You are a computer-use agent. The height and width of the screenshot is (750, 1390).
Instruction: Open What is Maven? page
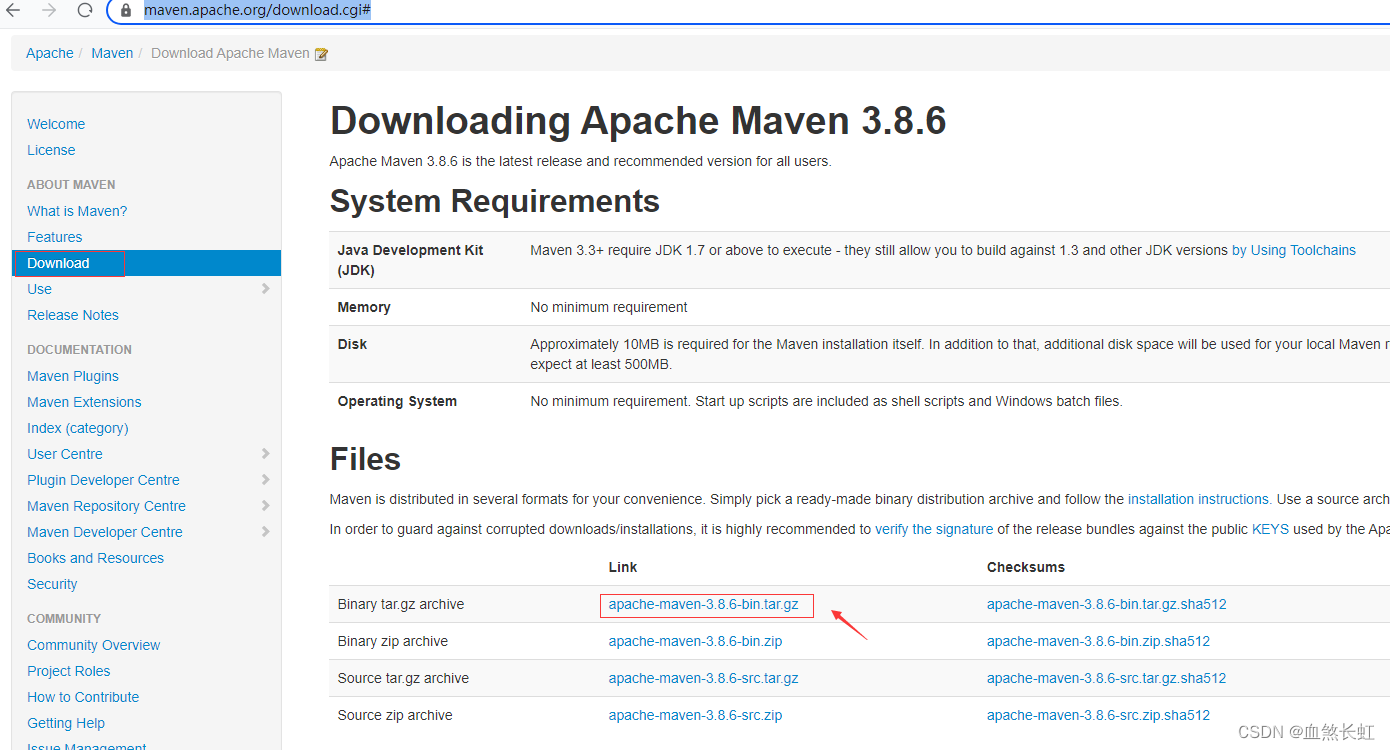pos(77,211)
